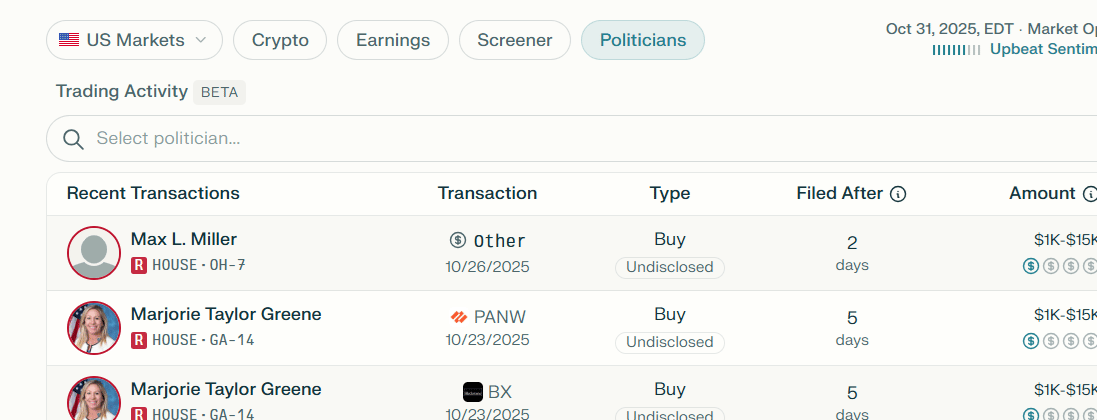Click the Filed After info icon
The width and height of the screenshot is (1097, 420).
[898, 194]
